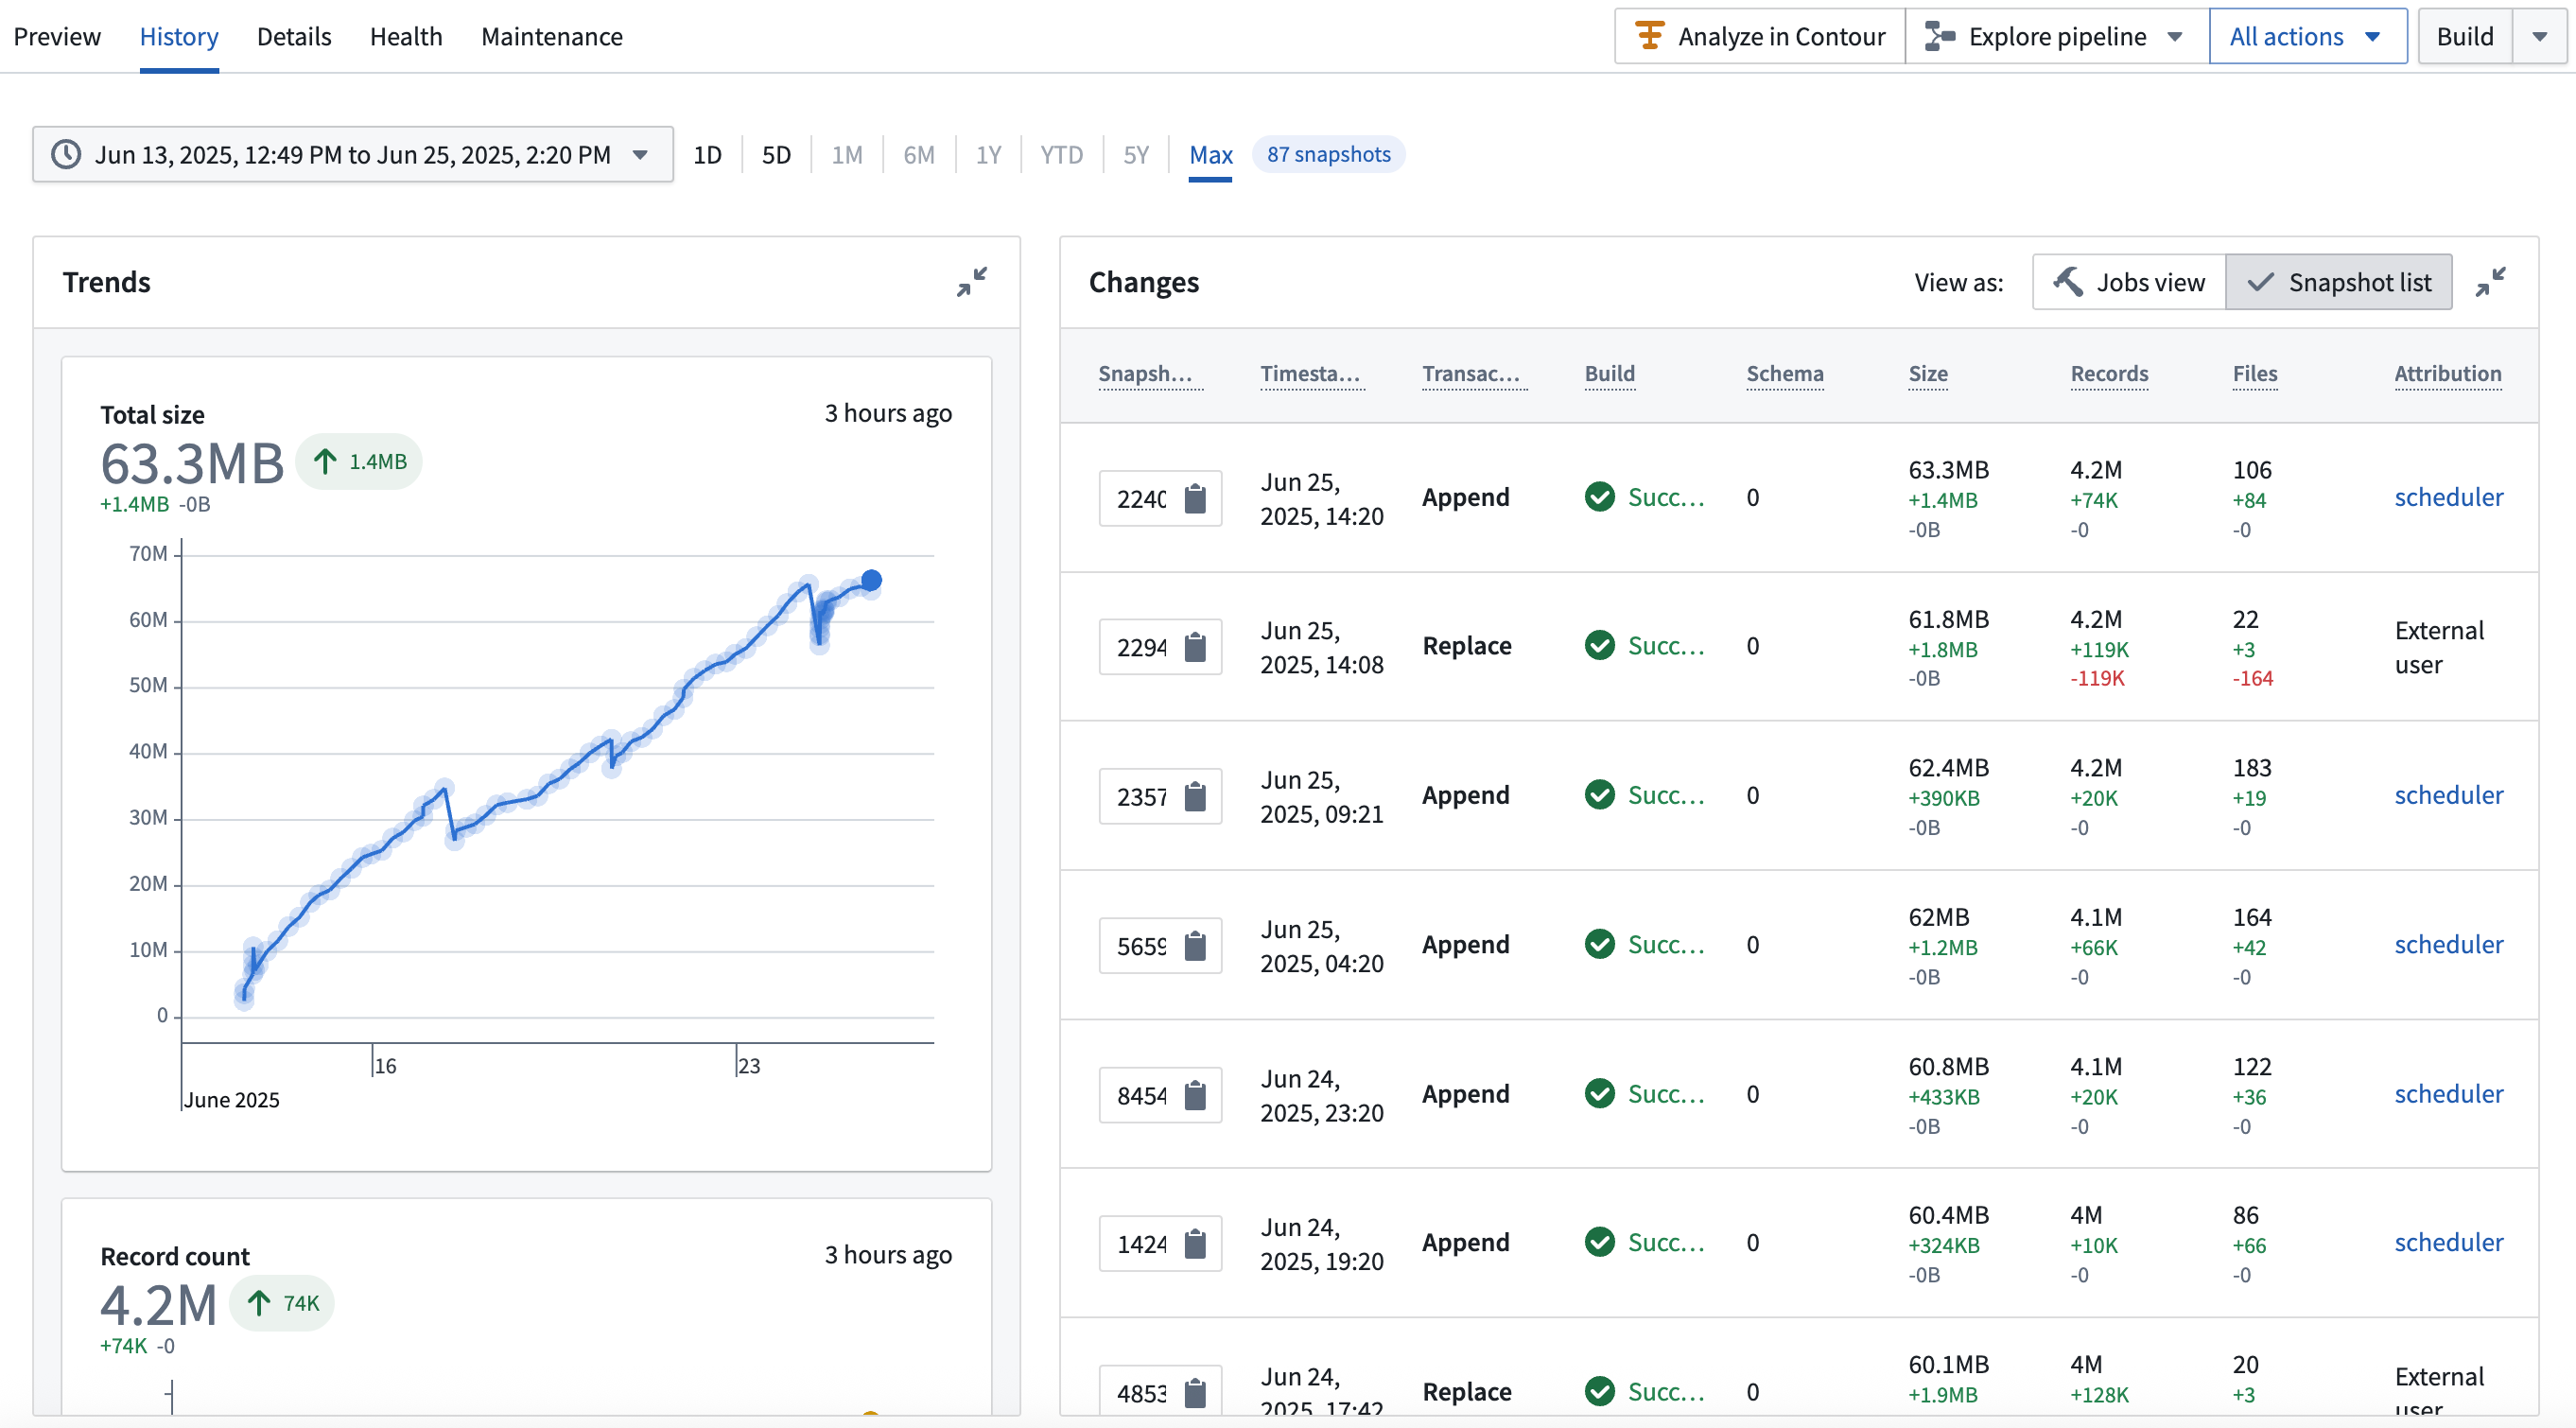Screen dimensions: 2576x1428
Task: Open scheduler link for Jun 25 09:21 snapshot
Action: tap(2448, 795)
